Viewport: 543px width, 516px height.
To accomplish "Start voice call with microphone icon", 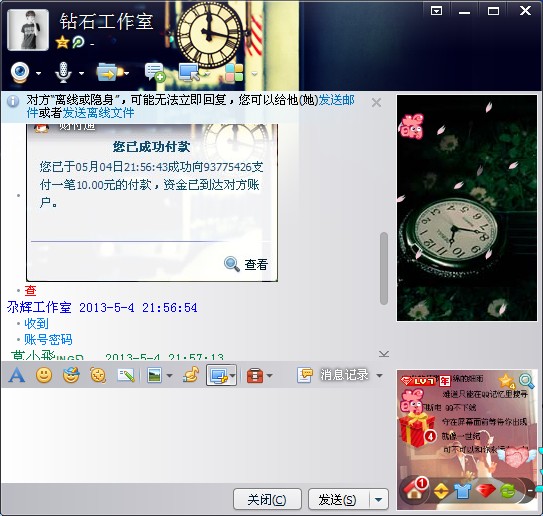I will 63,72.
